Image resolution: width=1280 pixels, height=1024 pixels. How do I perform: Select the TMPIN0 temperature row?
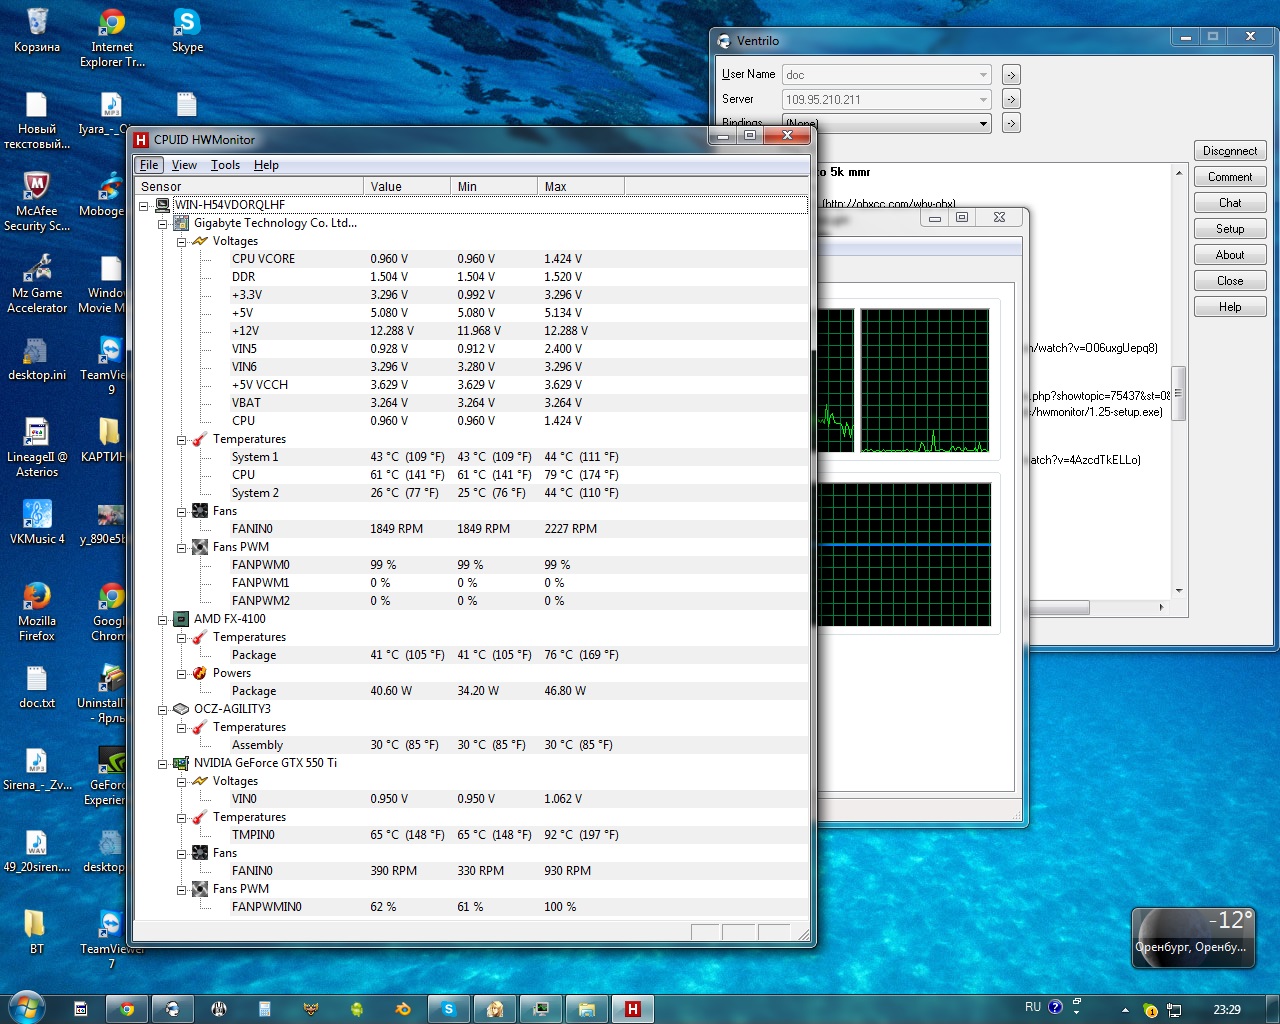pyautogui.click(x=470, y=835)
